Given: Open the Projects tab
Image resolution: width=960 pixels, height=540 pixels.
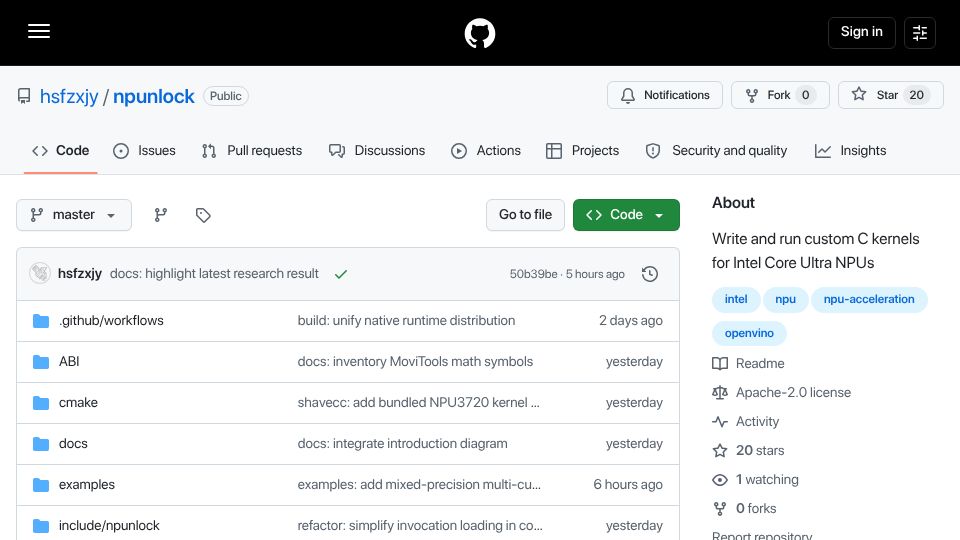Looking at the screenshot, I should [x=582, y=151].
